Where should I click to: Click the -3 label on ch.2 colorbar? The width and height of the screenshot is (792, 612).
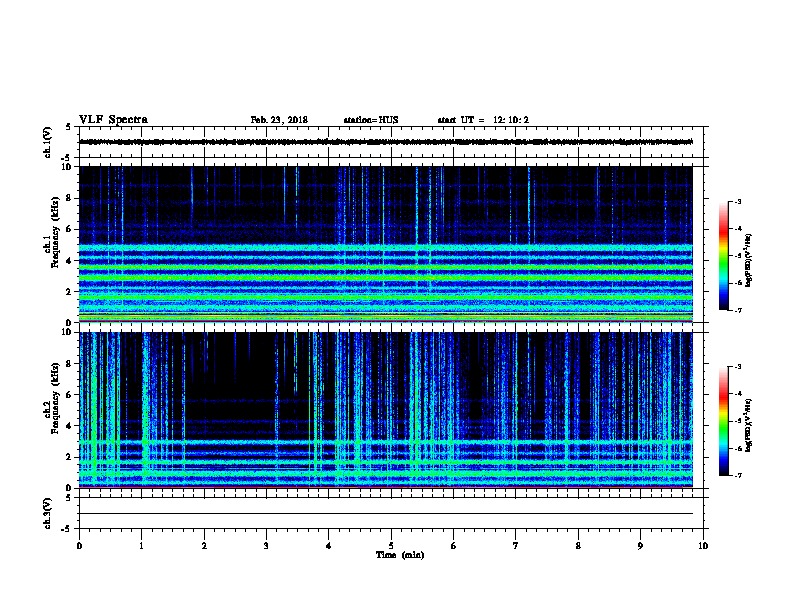click(737, 367)
